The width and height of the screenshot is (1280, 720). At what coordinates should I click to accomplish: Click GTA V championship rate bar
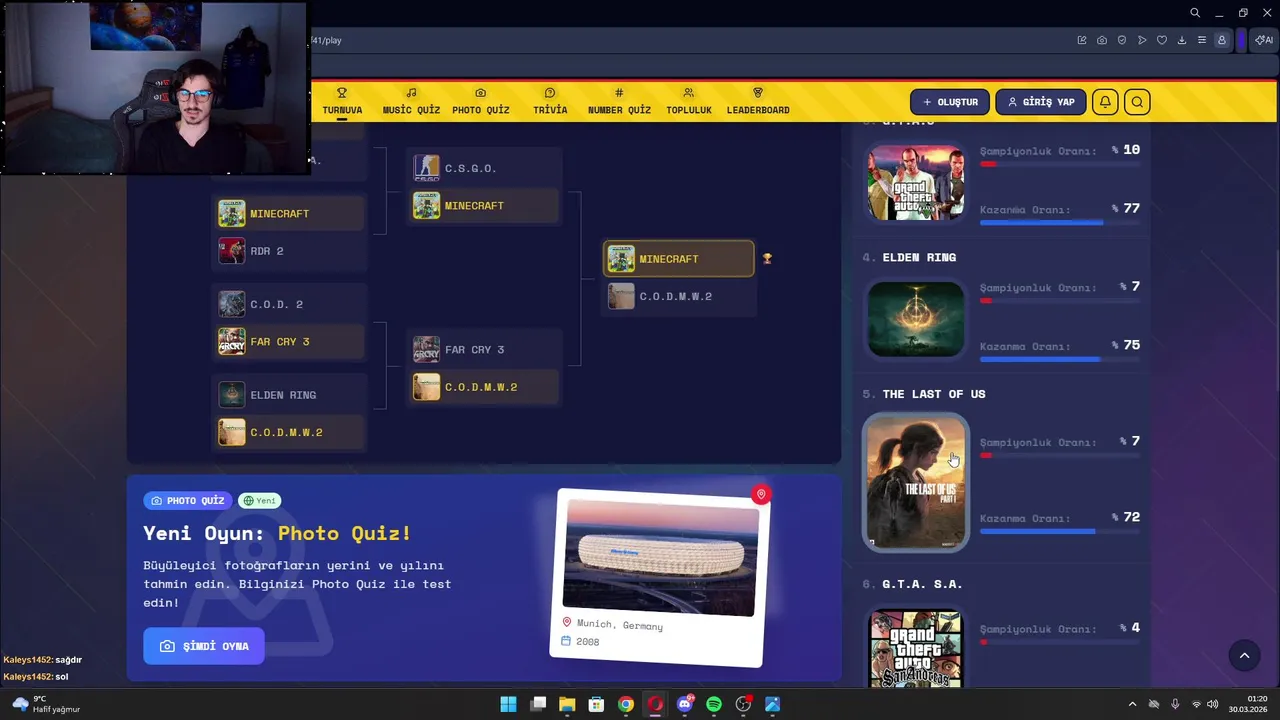(1060, 164)
